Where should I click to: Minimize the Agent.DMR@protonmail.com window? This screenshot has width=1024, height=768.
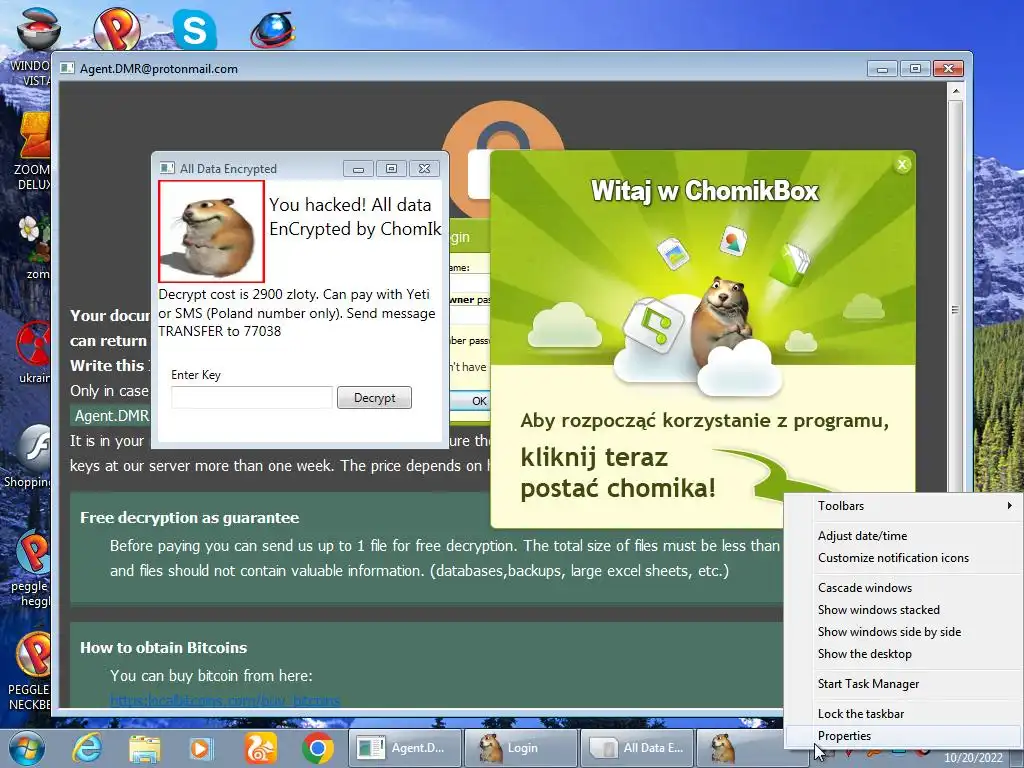tap(882, 69)
